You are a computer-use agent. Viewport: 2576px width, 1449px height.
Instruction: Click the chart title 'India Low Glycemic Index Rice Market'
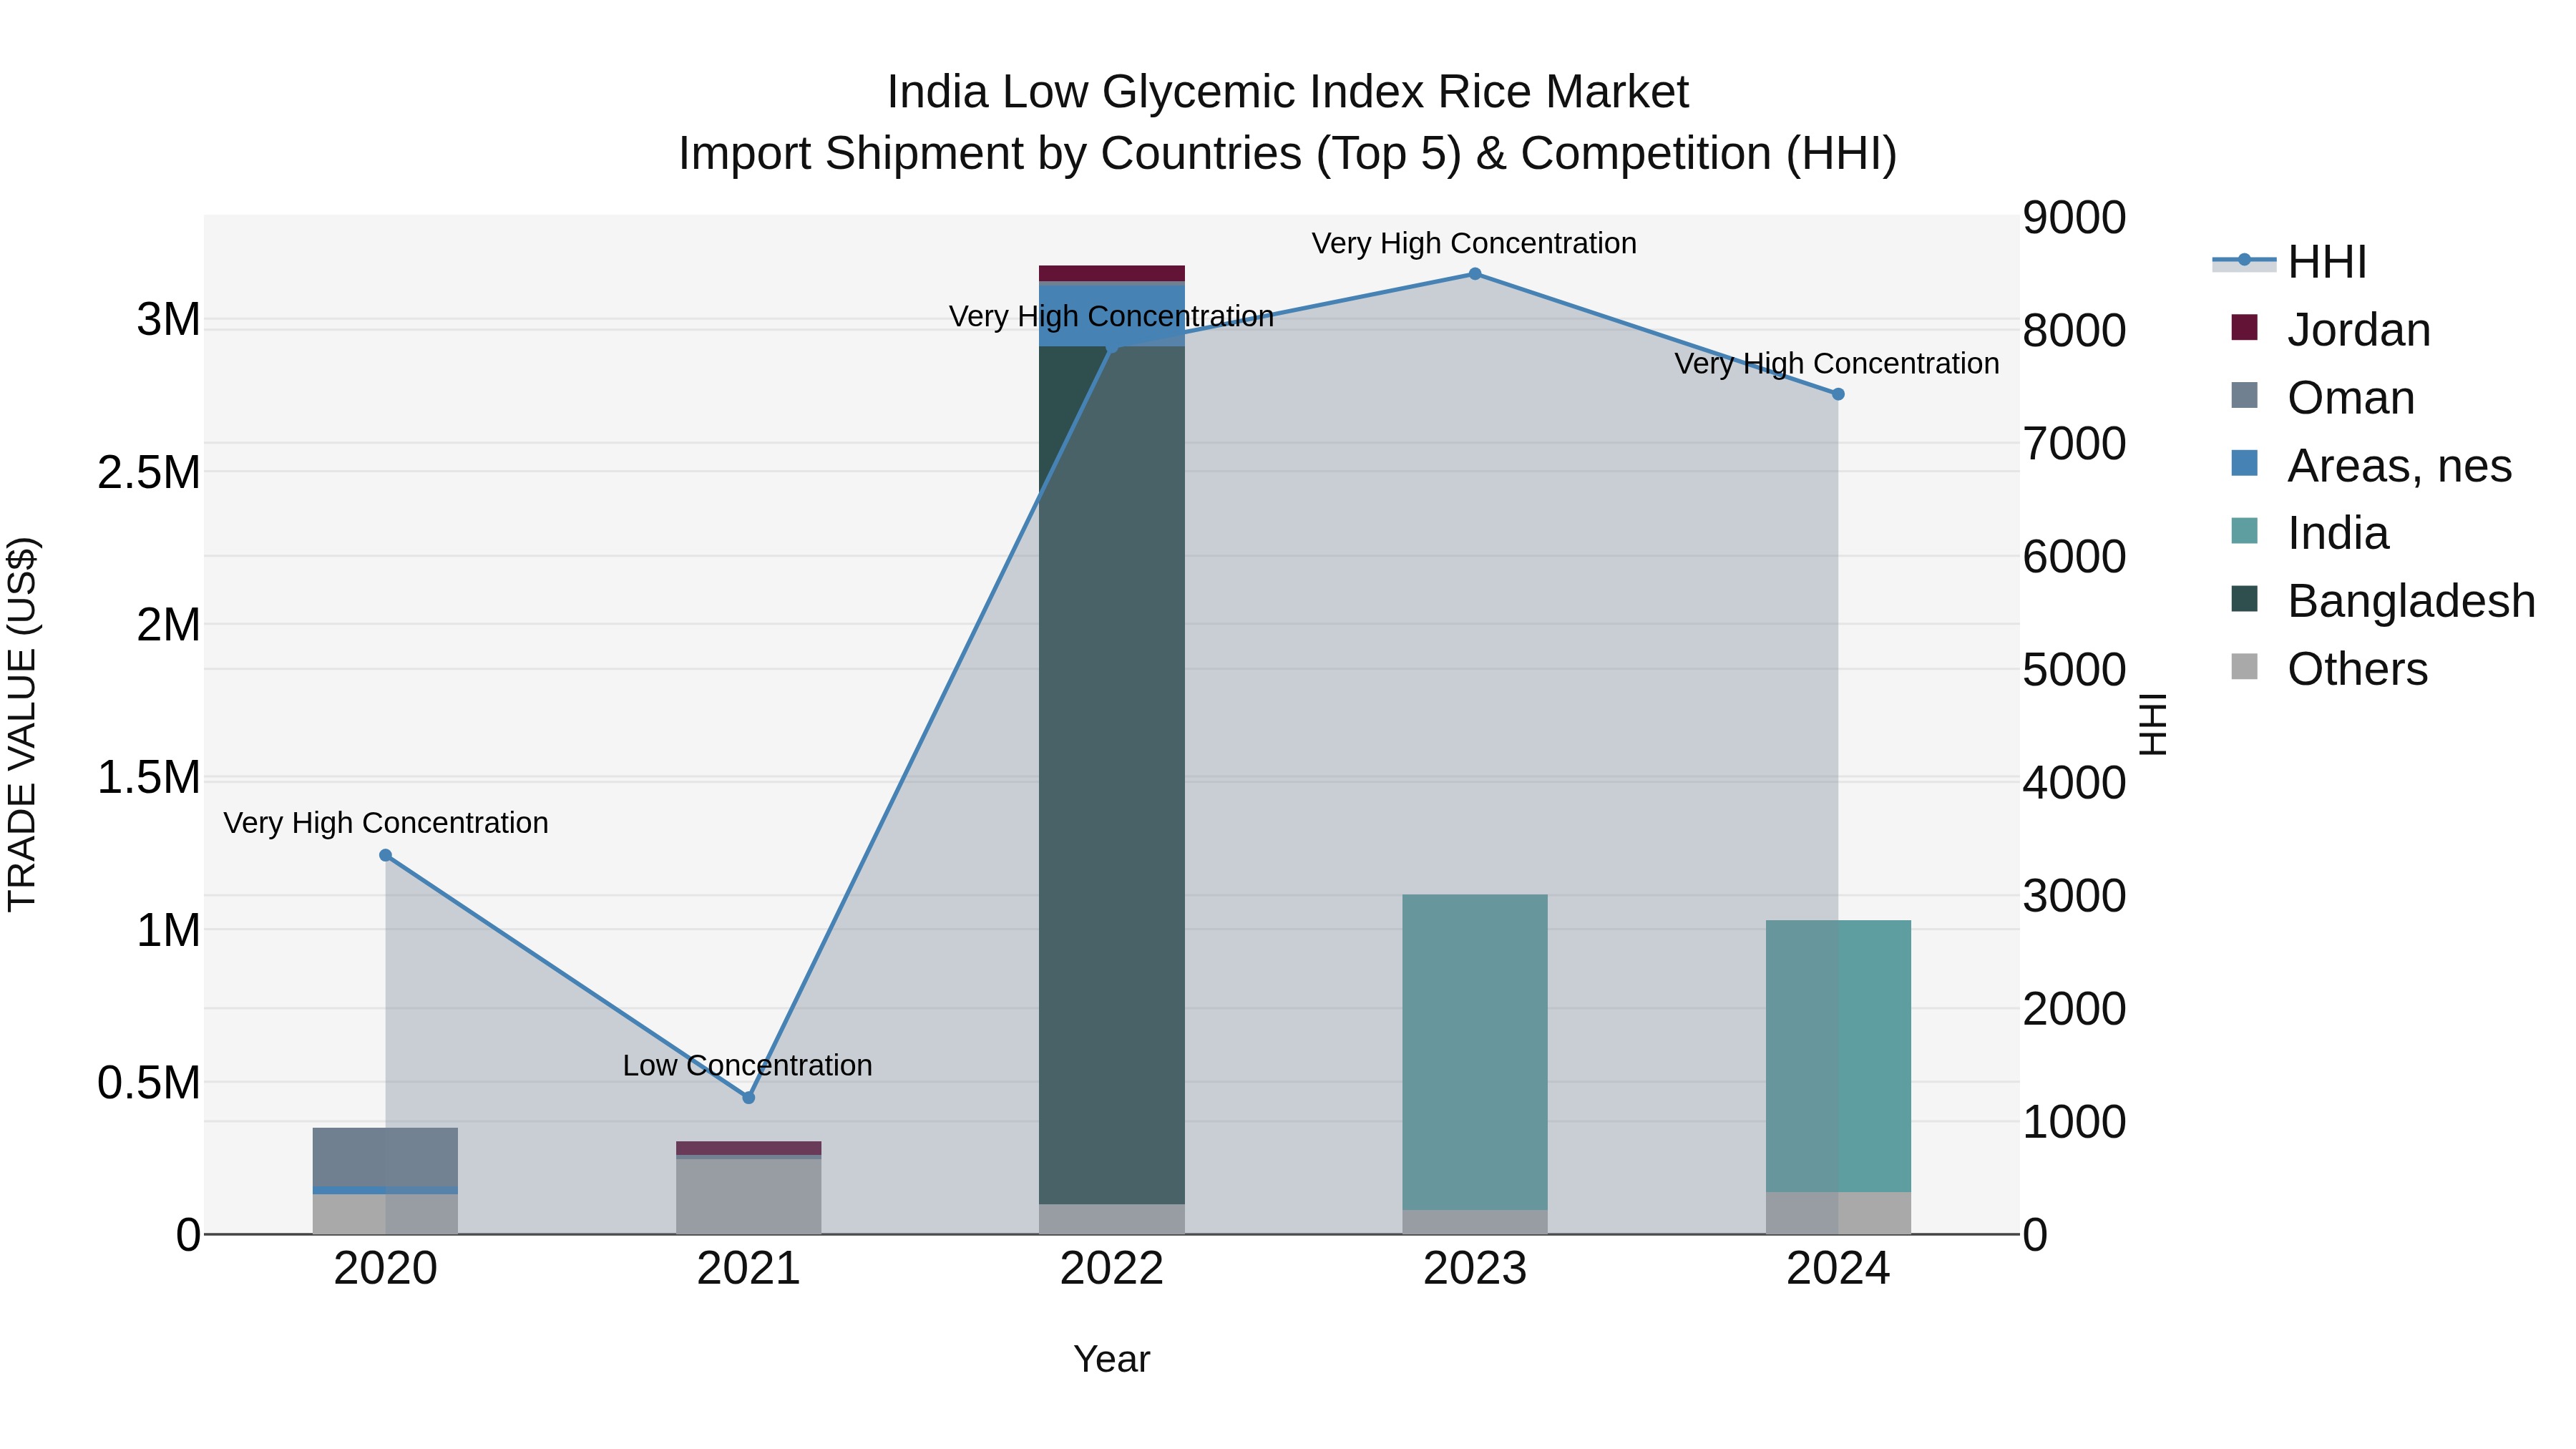click(x=1288, y=92)
